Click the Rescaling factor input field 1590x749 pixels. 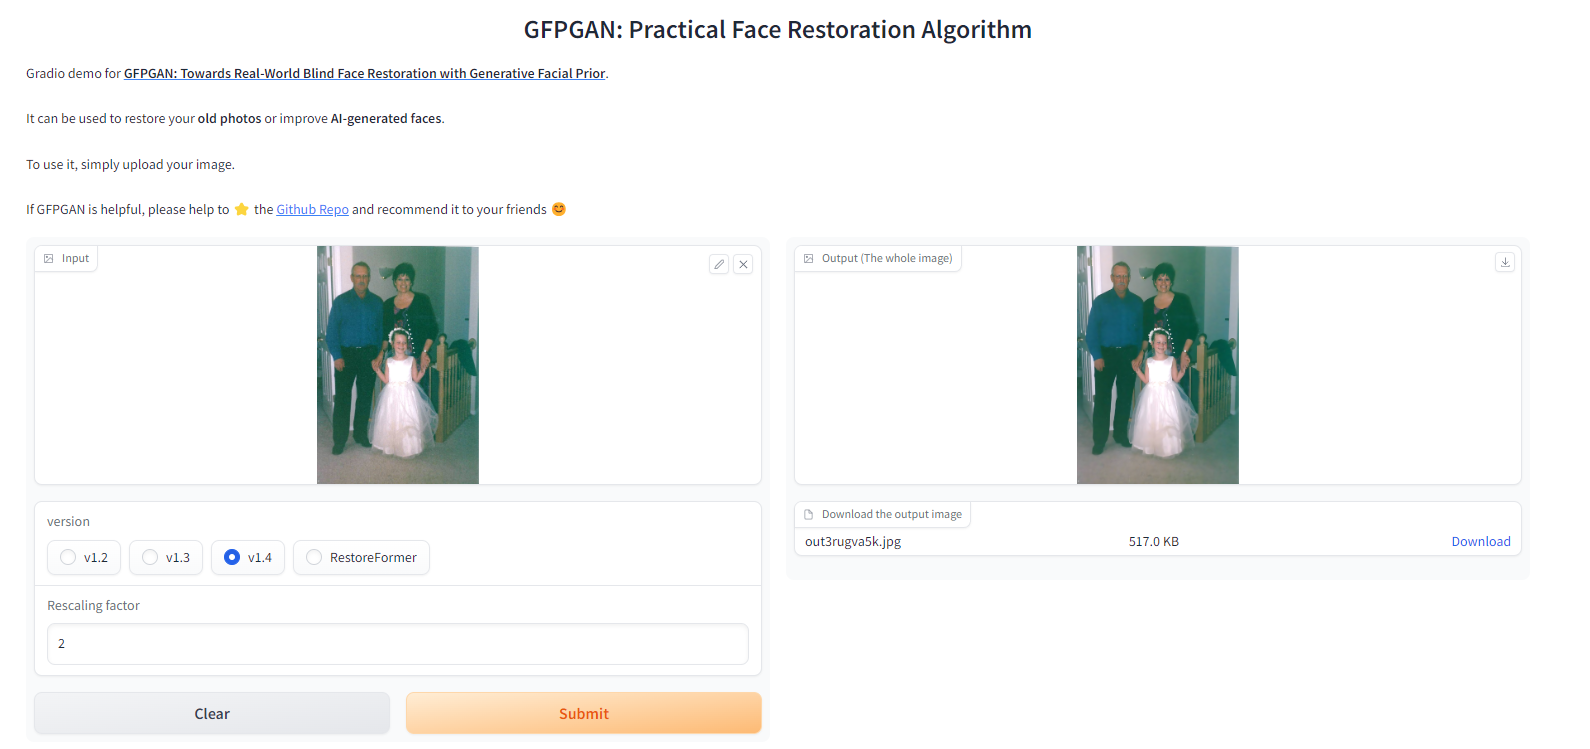pos(398,644)
